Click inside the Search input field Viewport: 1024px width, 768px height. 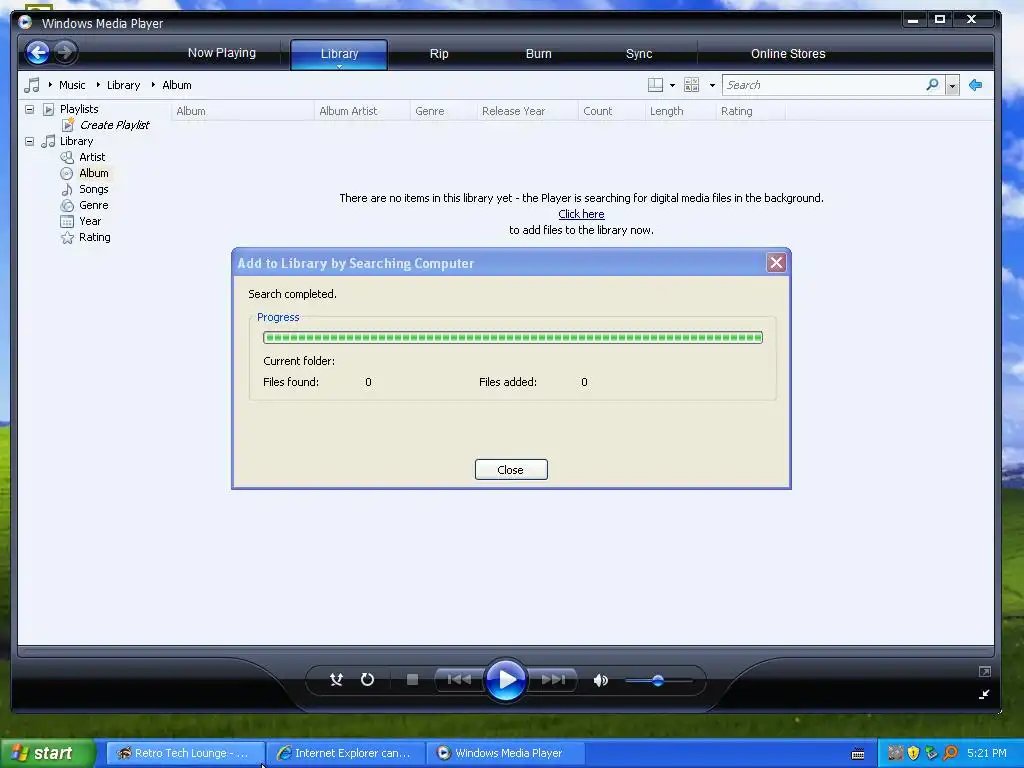[x=823, y=85]
